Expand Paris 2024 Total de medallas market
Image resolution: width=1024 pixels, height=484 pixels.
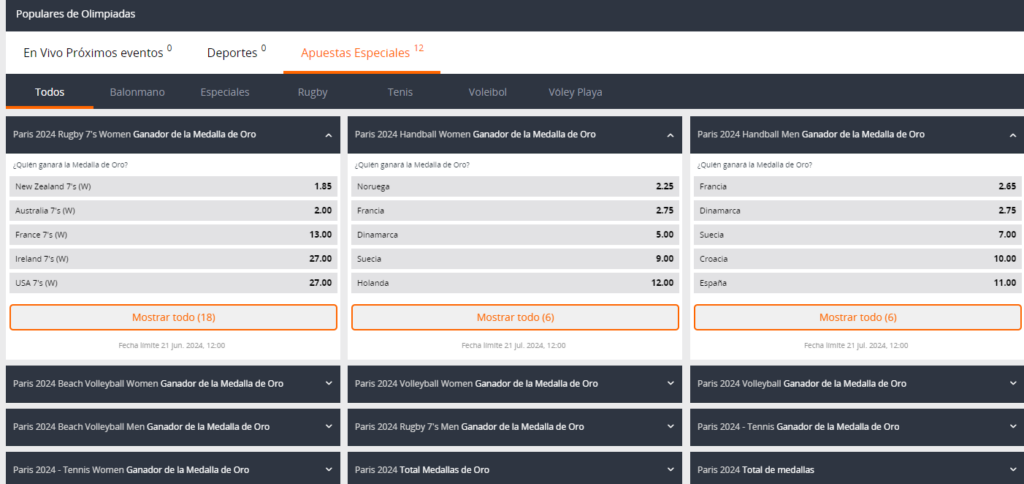[1012, 469]
